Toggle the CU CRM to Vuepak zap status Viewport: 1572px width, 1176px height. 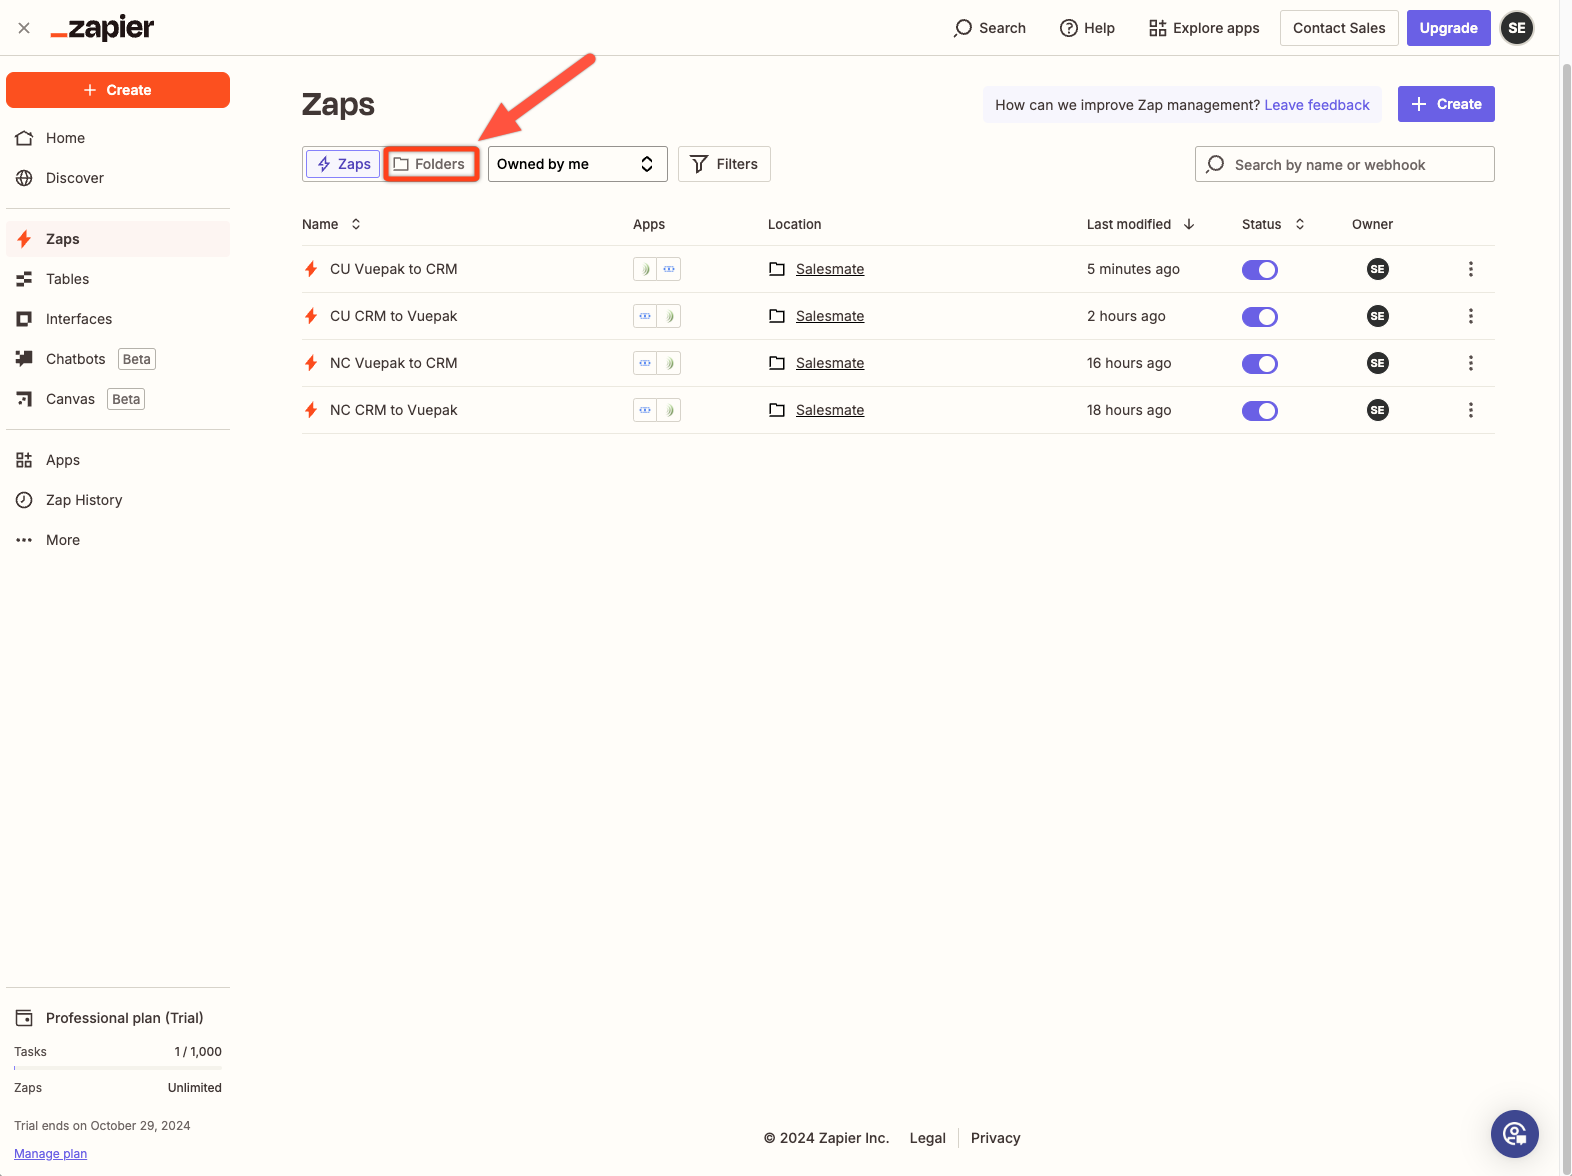[1259, 317]
